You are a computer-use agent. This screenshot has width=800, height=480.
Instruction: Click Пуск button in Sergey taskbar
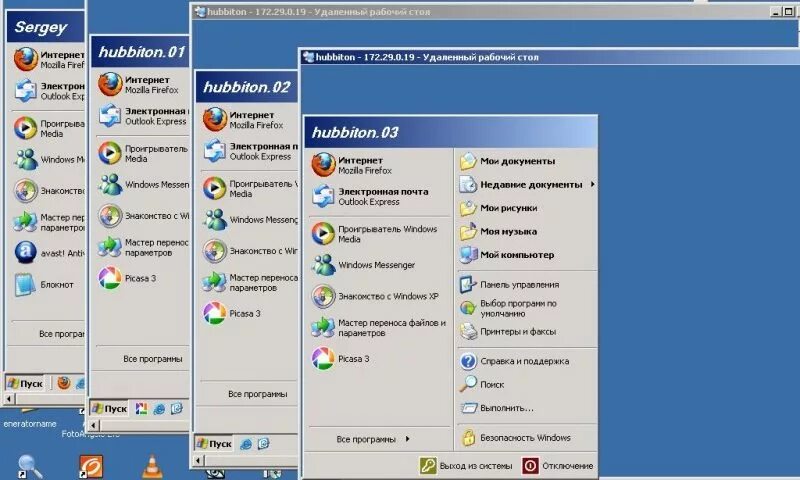(26, 383)
